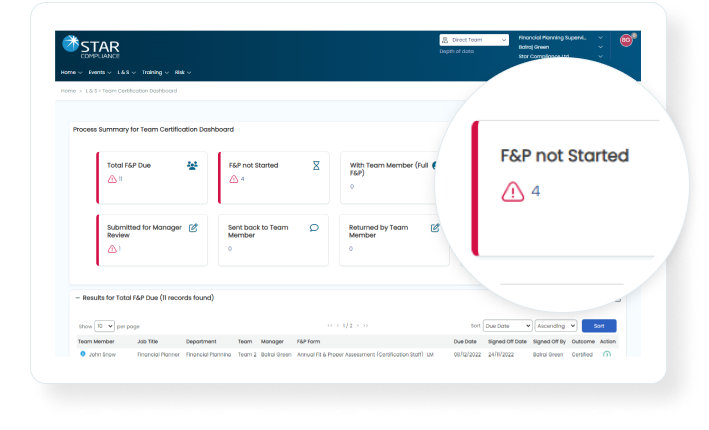Click the team icon on Total F&P Due card

pos(192,165)
